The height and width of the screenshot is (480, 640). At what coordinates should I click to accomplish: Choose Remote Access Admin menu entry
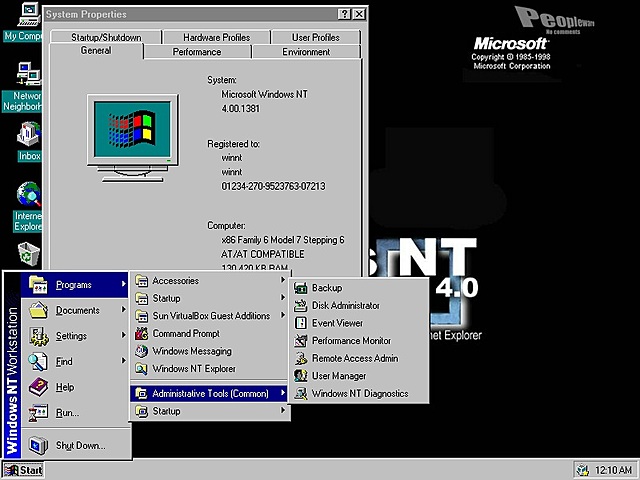(359, 358)
